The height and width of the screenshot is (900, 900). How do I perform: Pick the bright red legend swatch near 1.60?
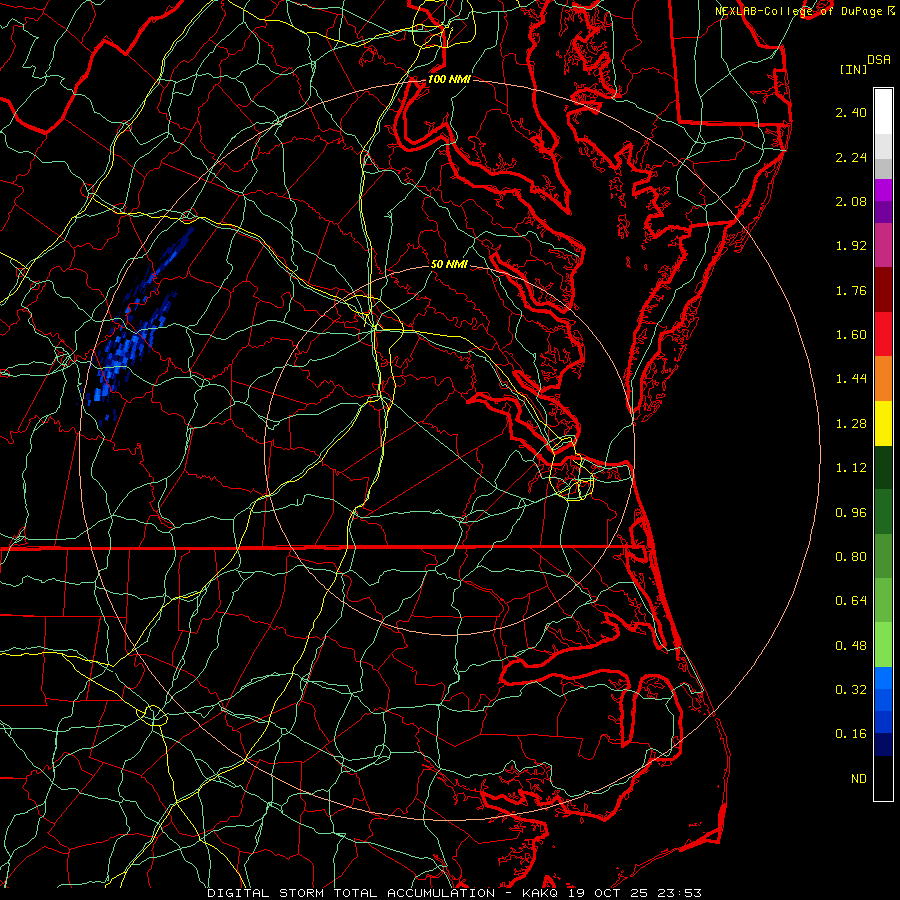(883, 334)
